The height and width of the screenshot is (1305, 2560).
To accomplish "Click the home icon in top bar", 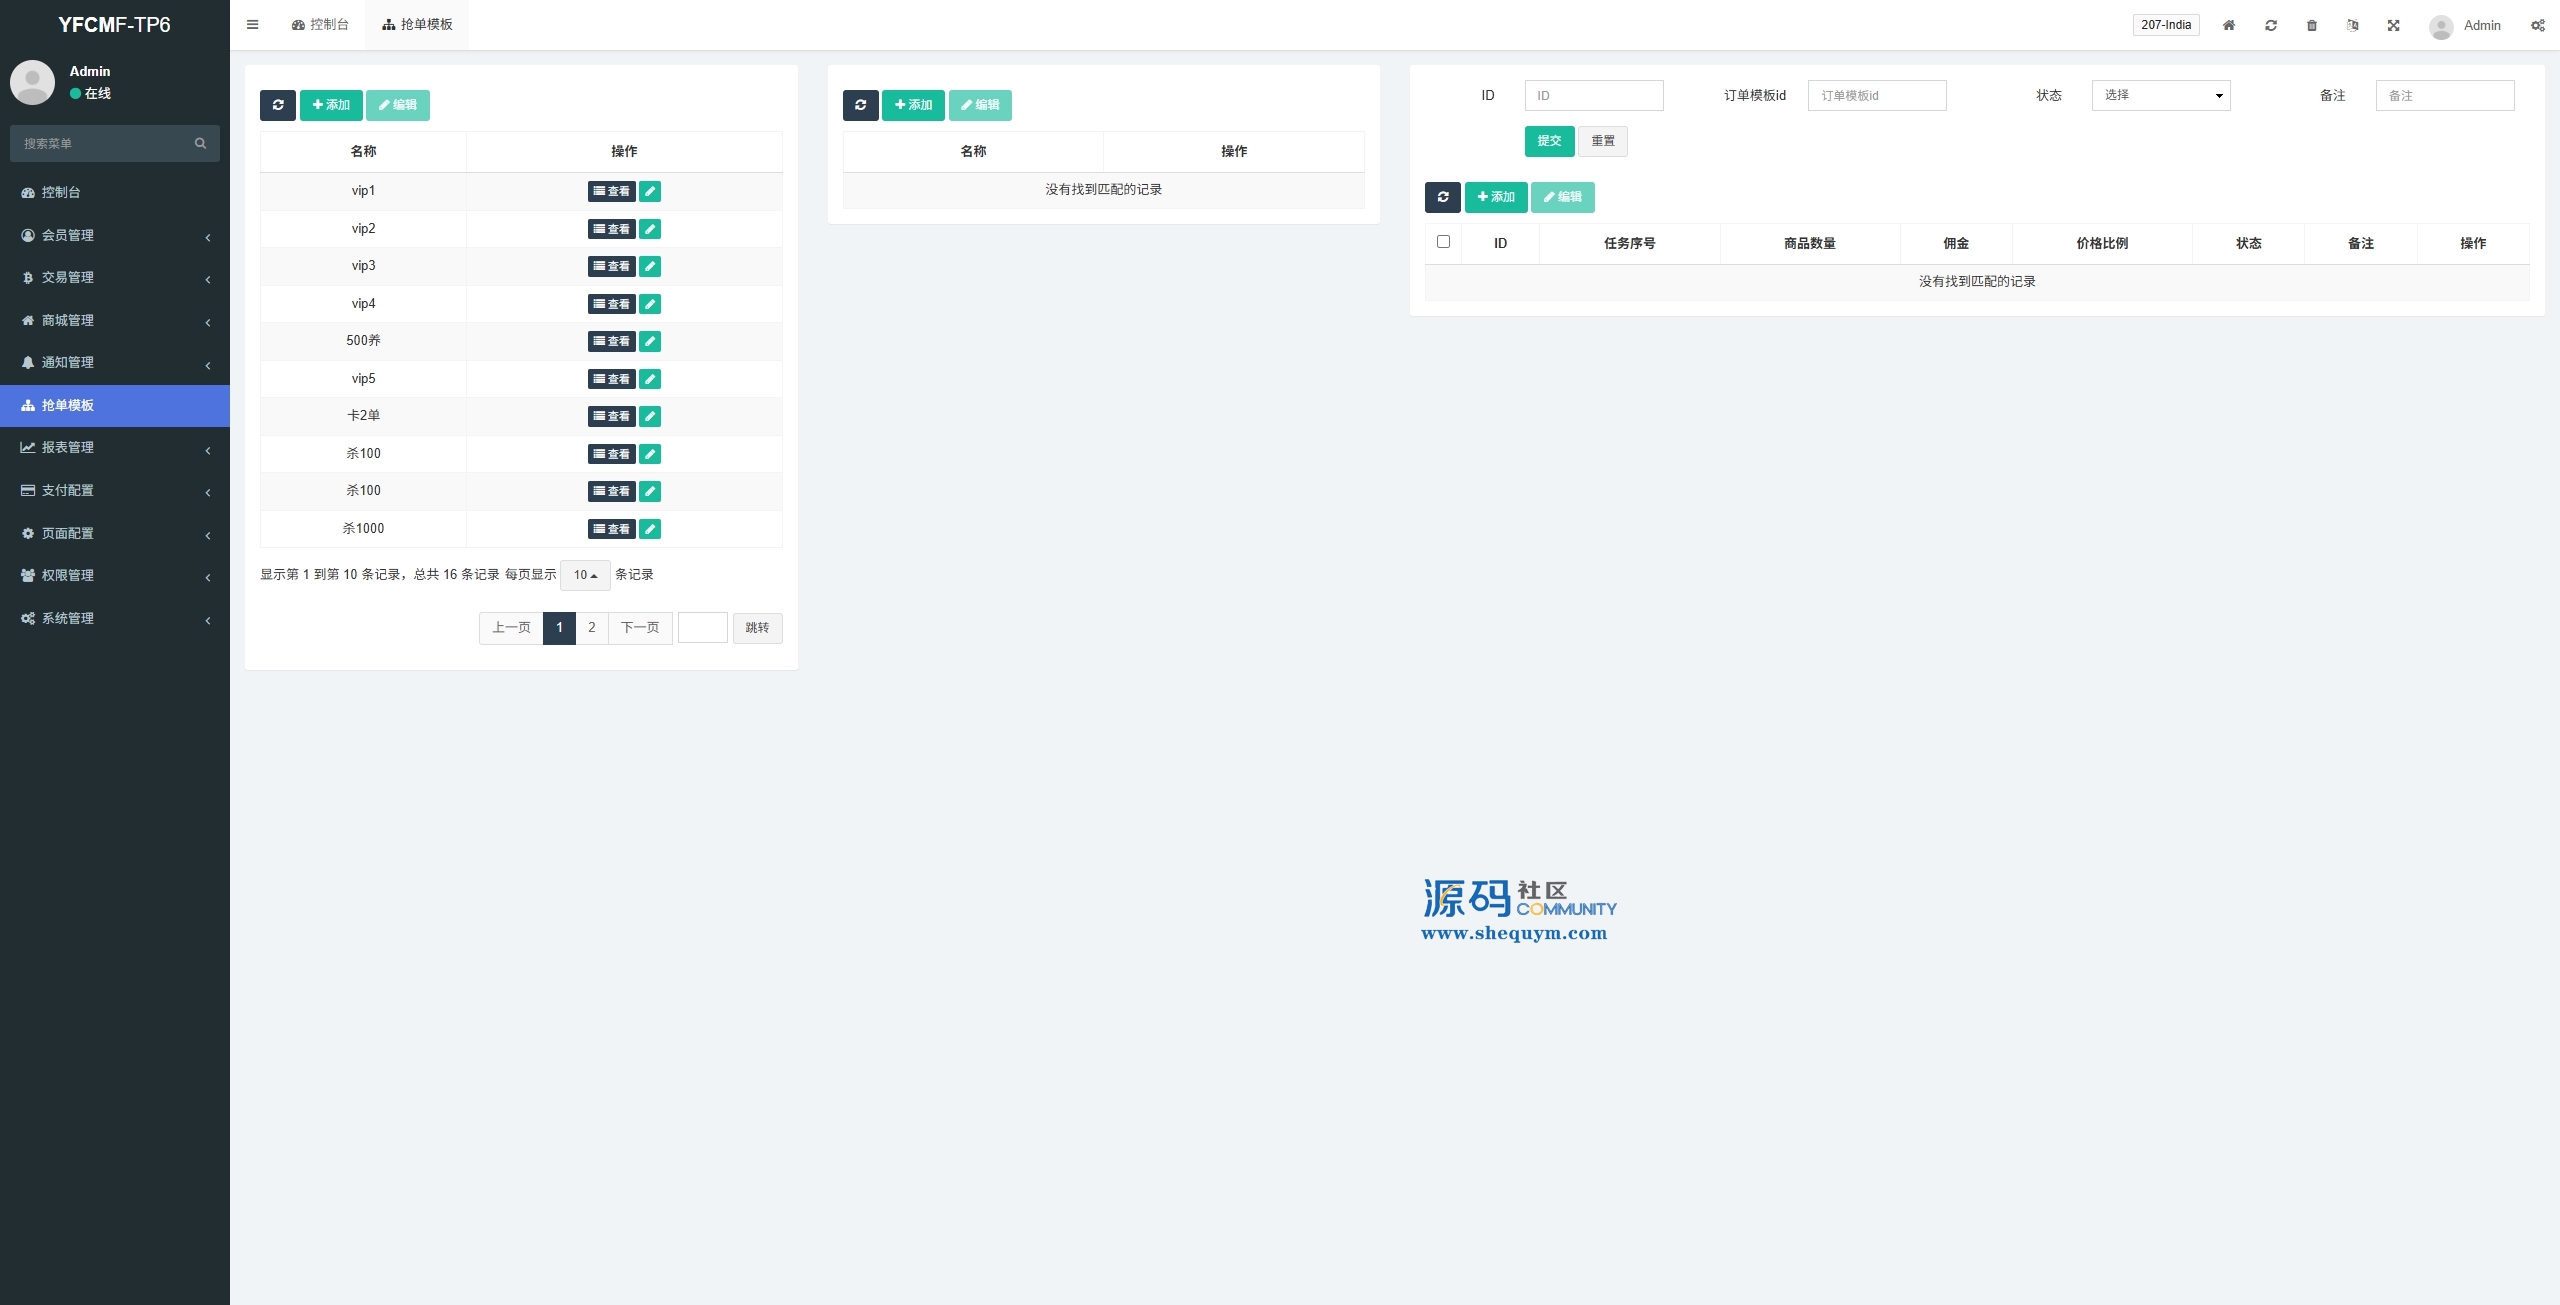I will click(x=2228, y=26).
